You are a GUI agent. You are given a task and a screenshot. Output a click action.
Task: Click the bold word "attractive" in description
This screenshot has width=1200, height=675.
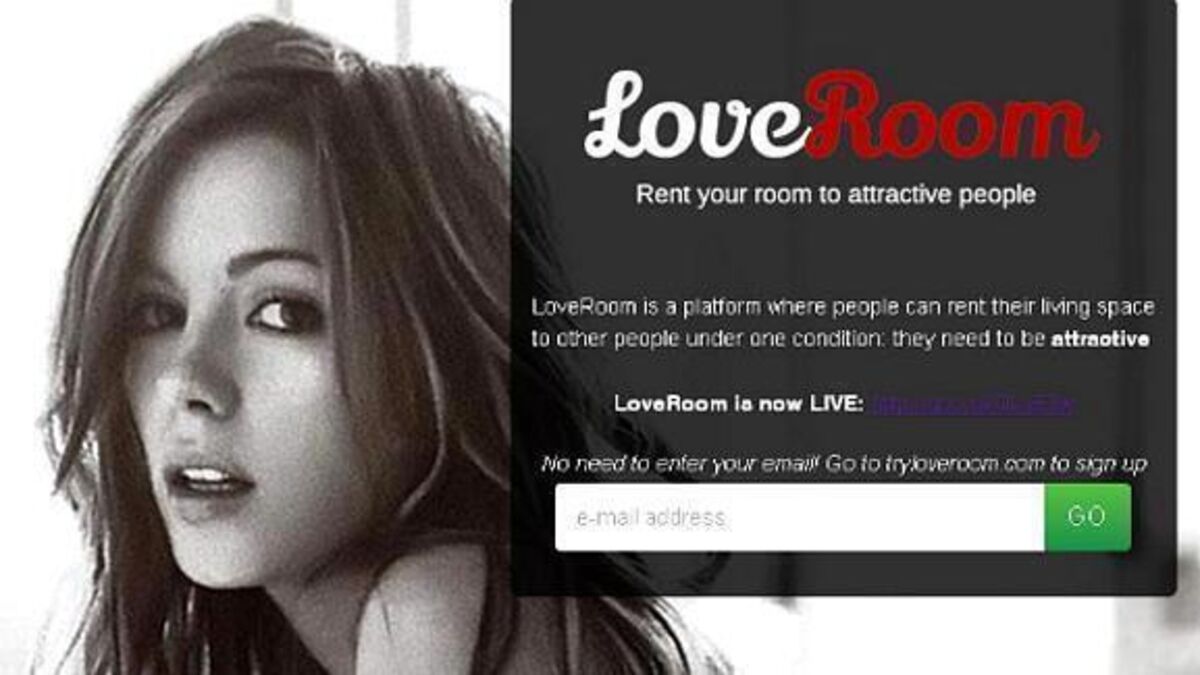[x=1100, y=339]
